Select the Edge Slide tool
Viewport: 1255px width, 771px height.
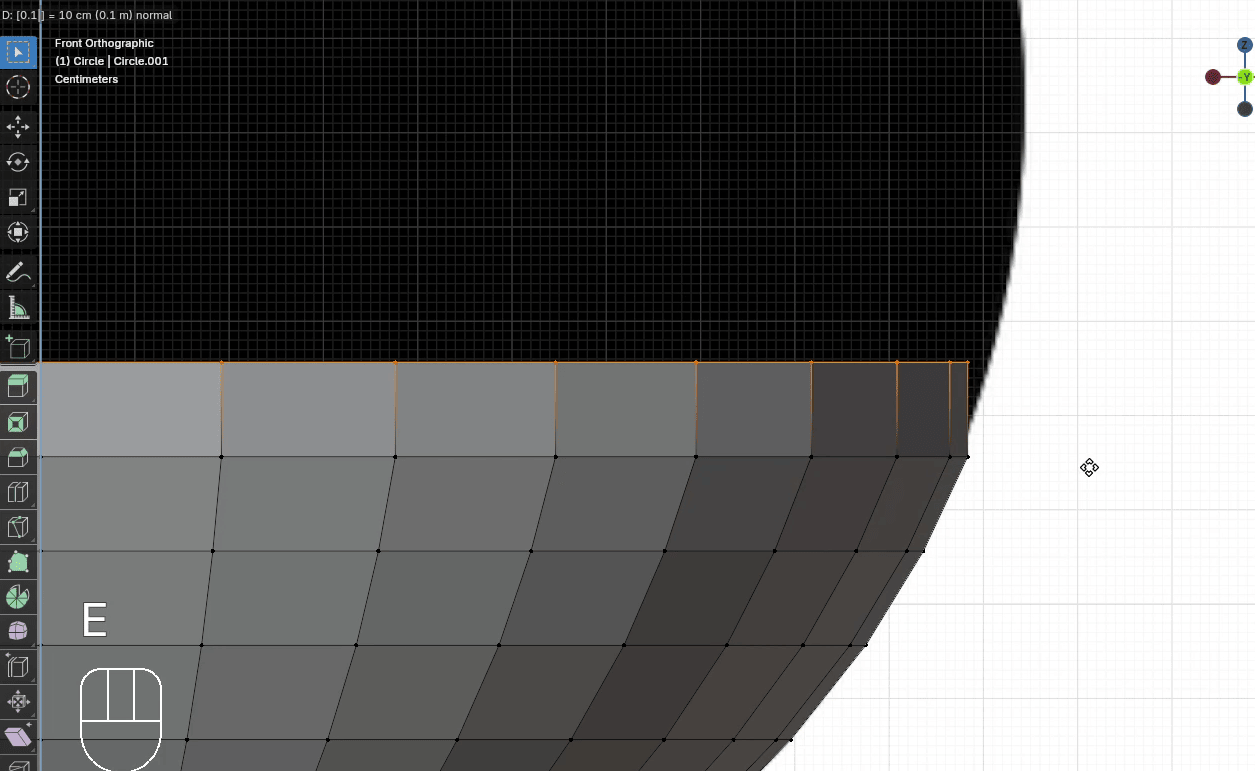click(18, 666)
